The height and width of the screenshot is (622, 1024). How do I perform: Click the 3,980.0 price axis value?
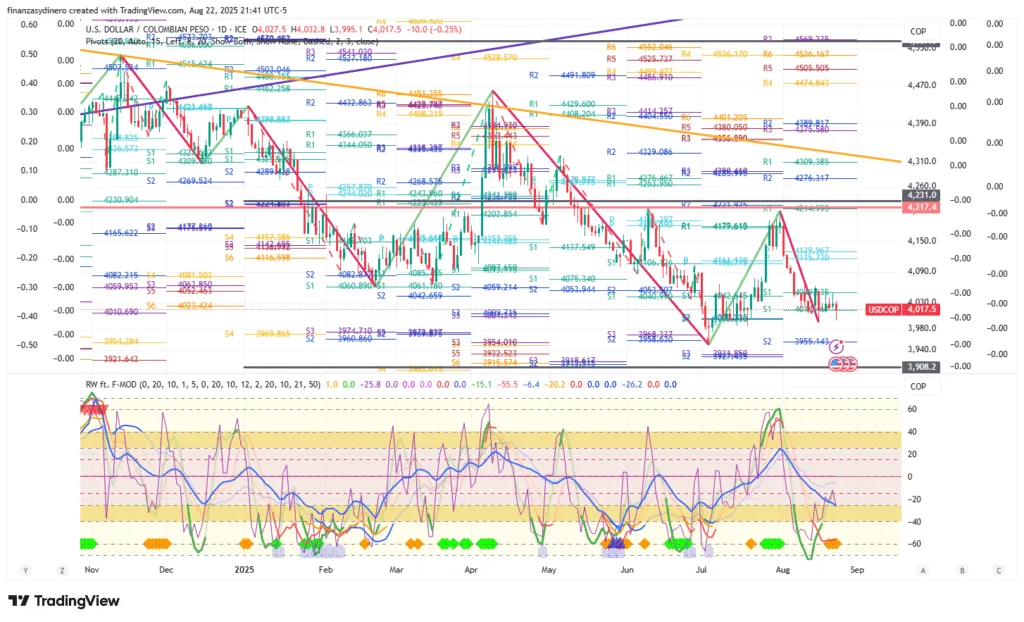point(922,328)
